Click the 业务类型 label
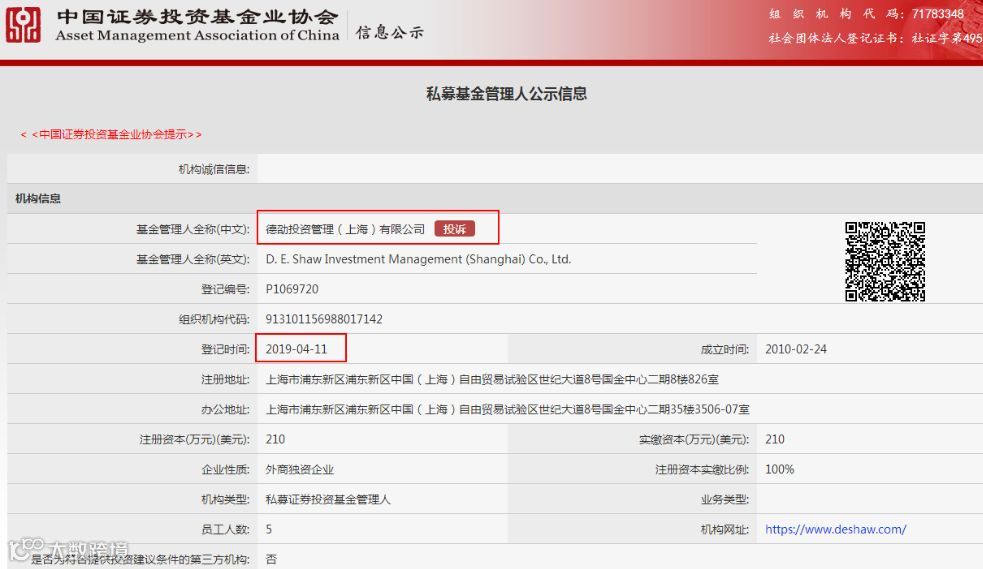 coord(725,499)
